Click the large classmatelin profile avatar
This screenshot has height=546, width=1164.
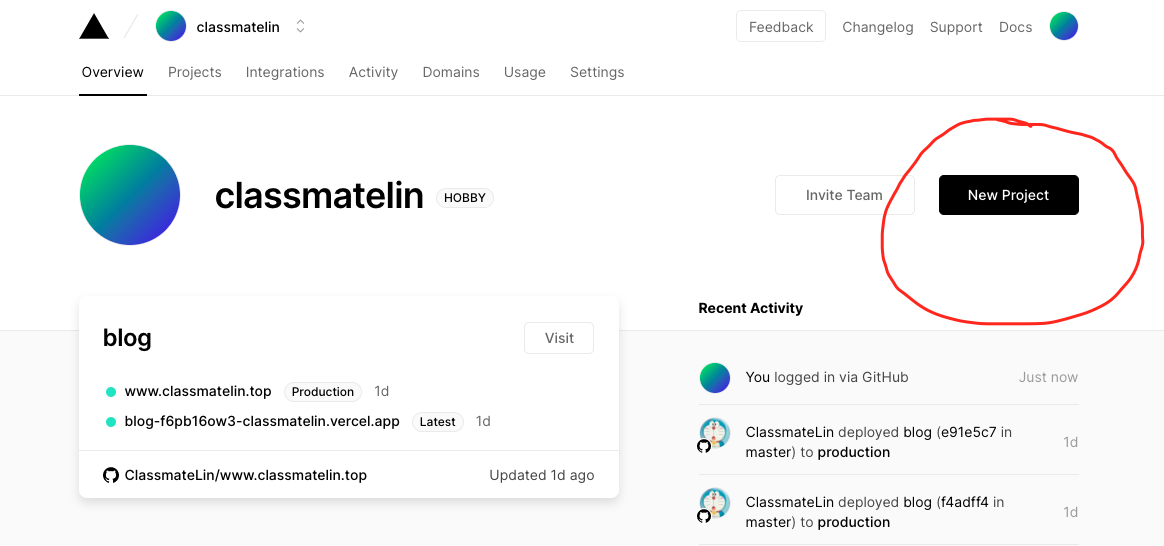(130, 195)
